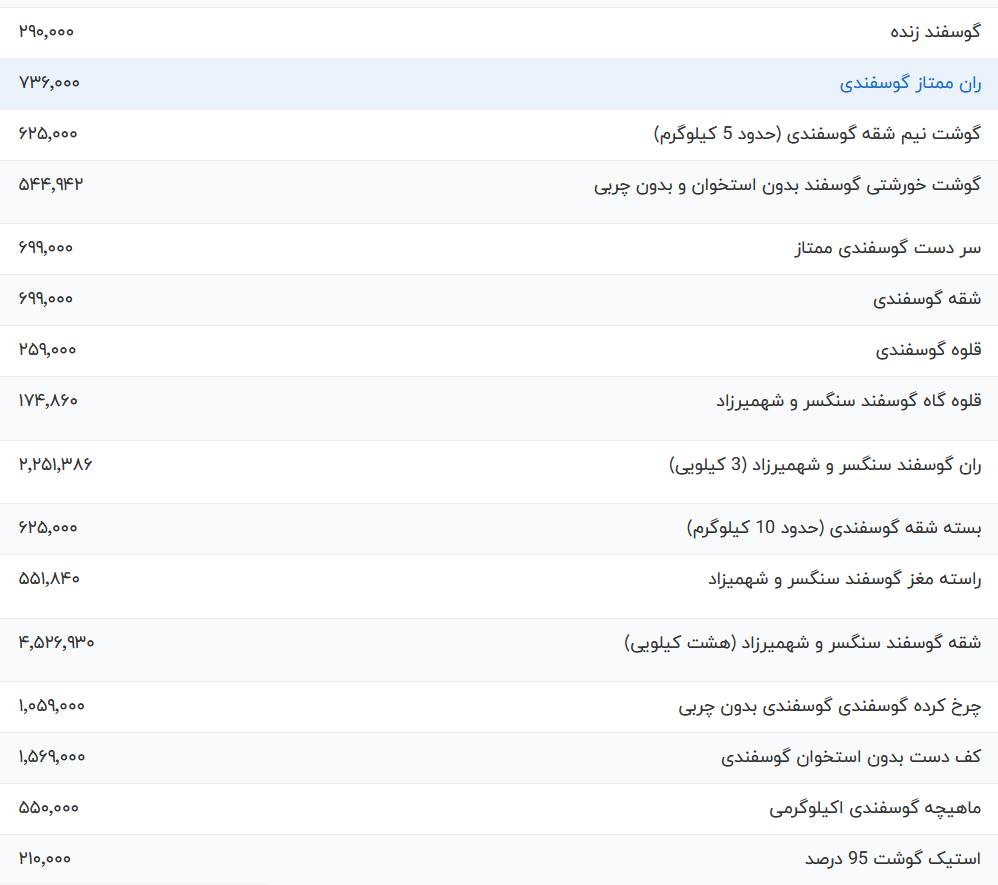The height and width of the screenshot is (885, 998).
Task: Select the price ۵۵۰,۰۰۰
Action: tap(48, 807)
